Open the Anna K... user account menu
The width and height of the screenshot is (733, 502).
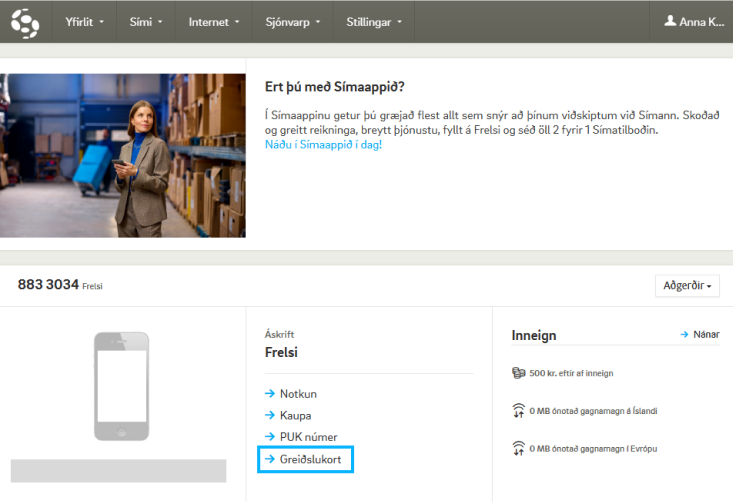coord(694,22)
